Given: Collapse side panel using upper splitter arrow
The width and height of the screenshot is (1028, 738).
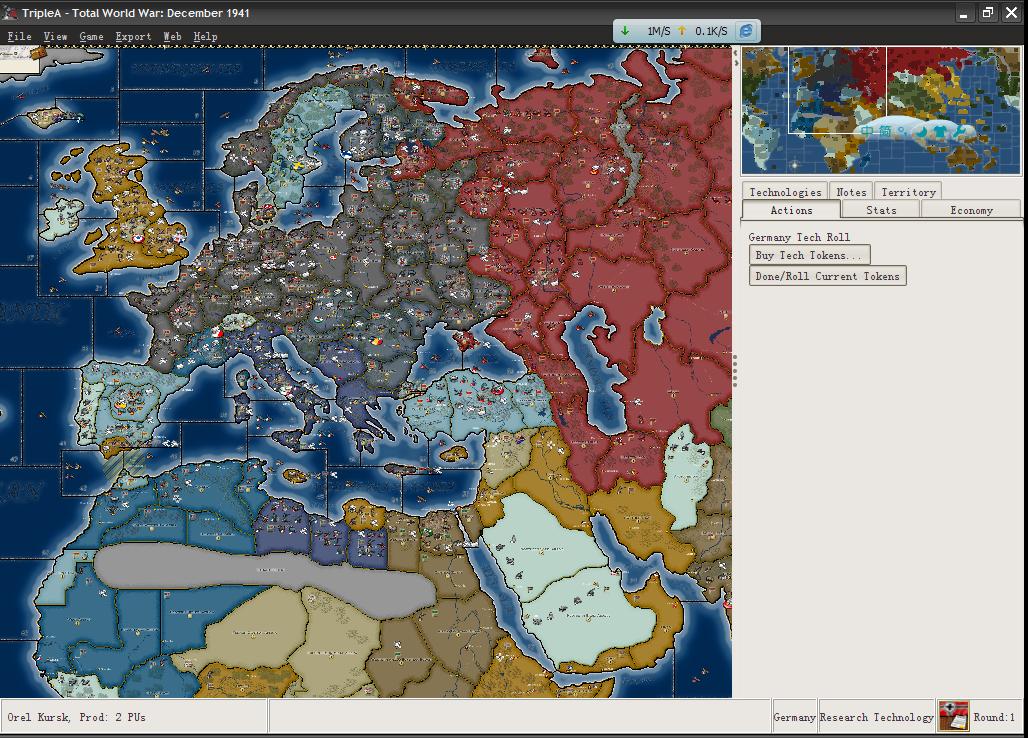Looking at the screenshot, I should [x=736, y=53].
